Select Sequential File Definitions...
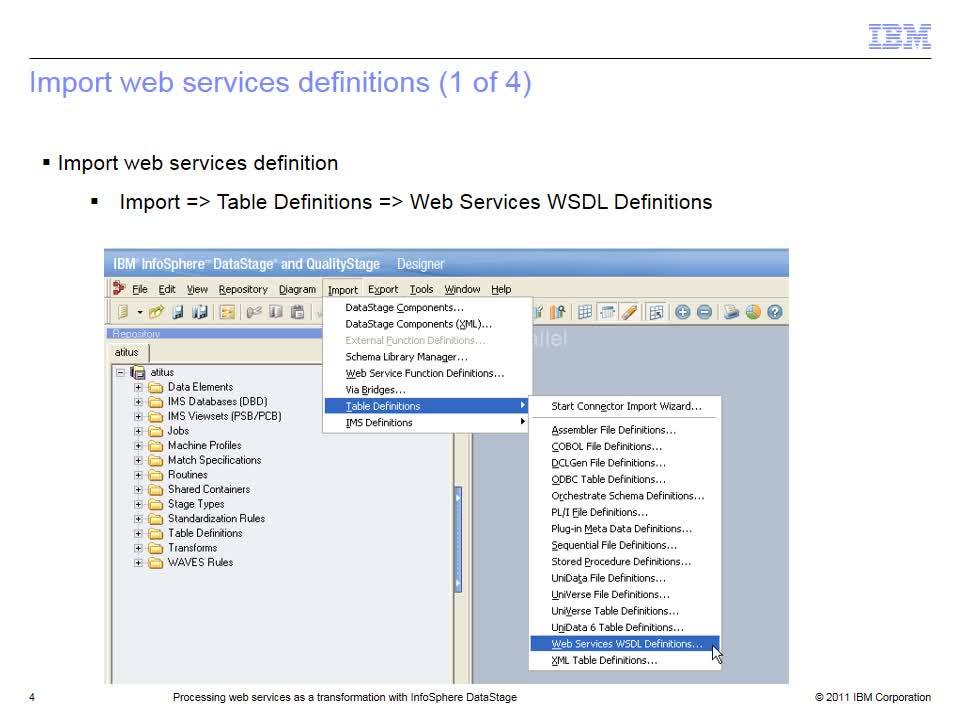The height and width of the screenshot is (720, 960). click(625, 546)
